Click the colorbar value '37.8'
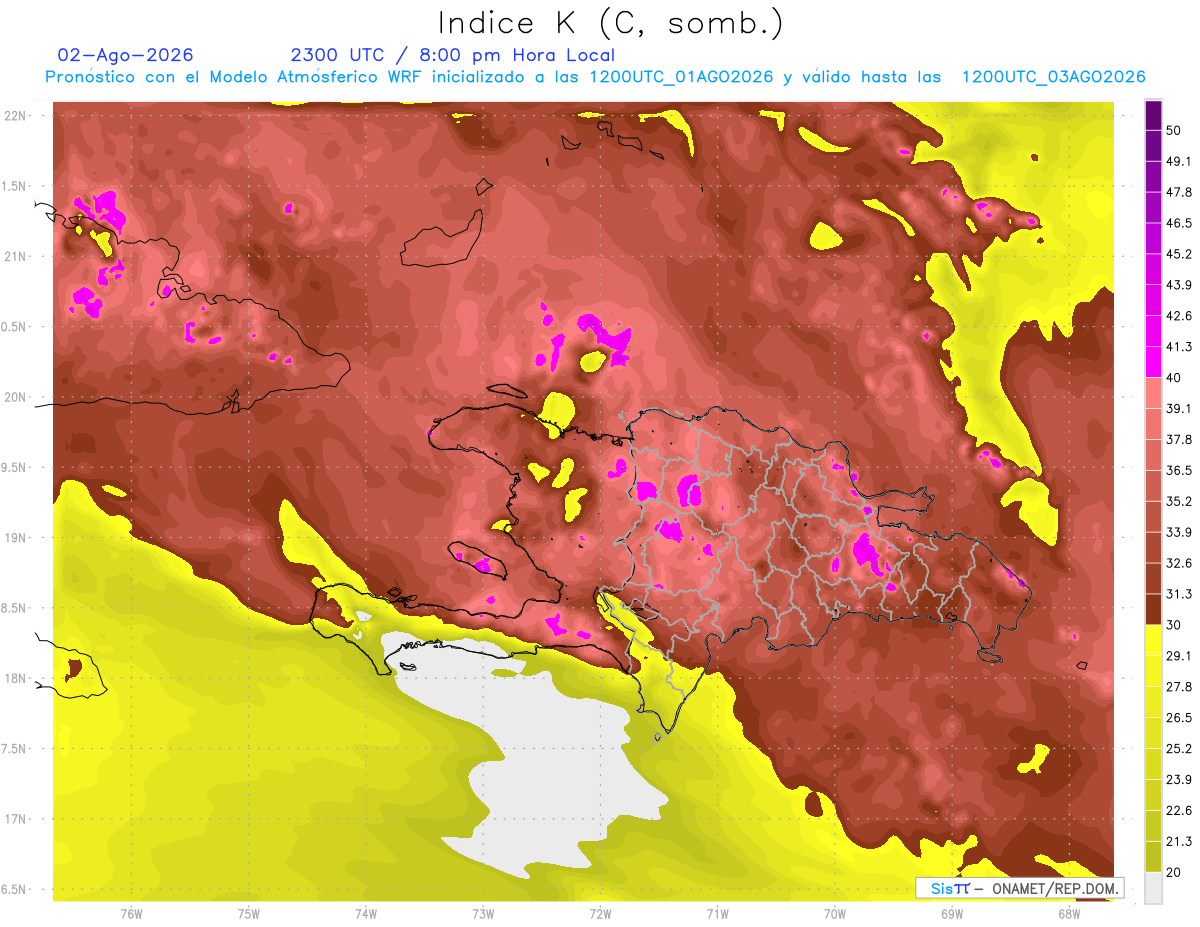1200x927 pixels. [x=1178, y=440]
